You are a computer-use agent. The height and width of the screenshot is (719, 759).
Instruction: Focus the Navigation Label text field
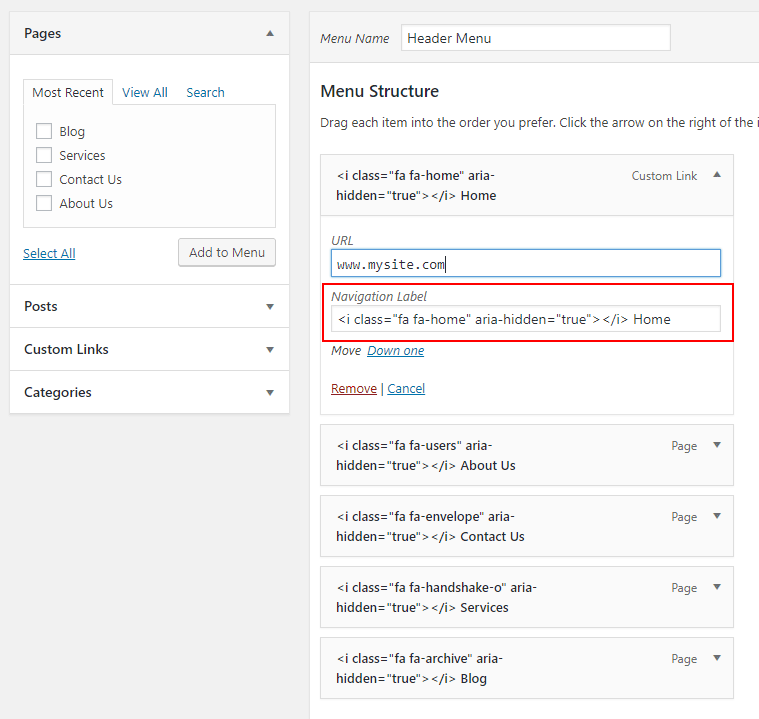(526, 319)
